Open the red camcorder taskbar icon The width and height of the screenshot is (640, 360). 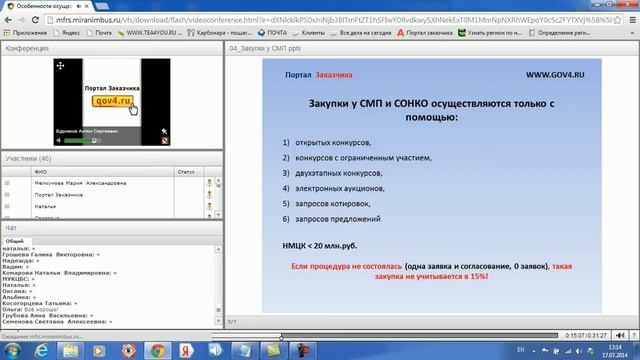point(302,351)
